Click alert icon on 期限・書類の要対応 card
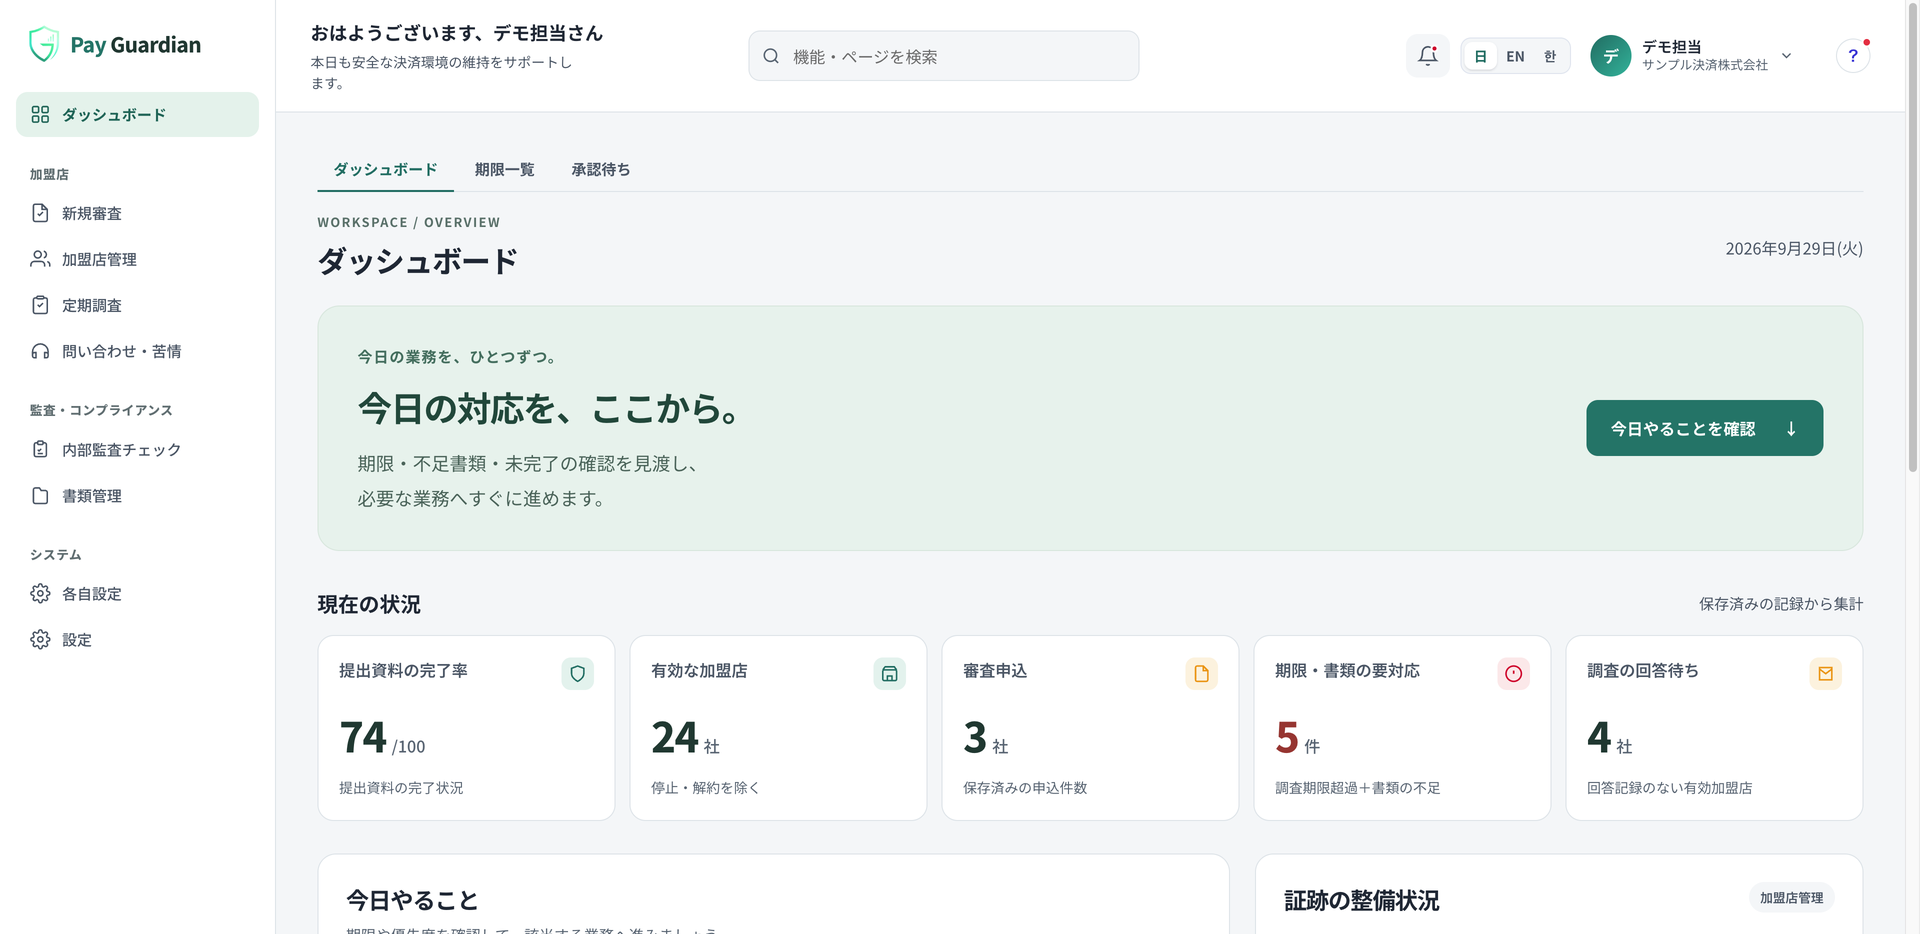1920x934 pixels. point(1513,674)
